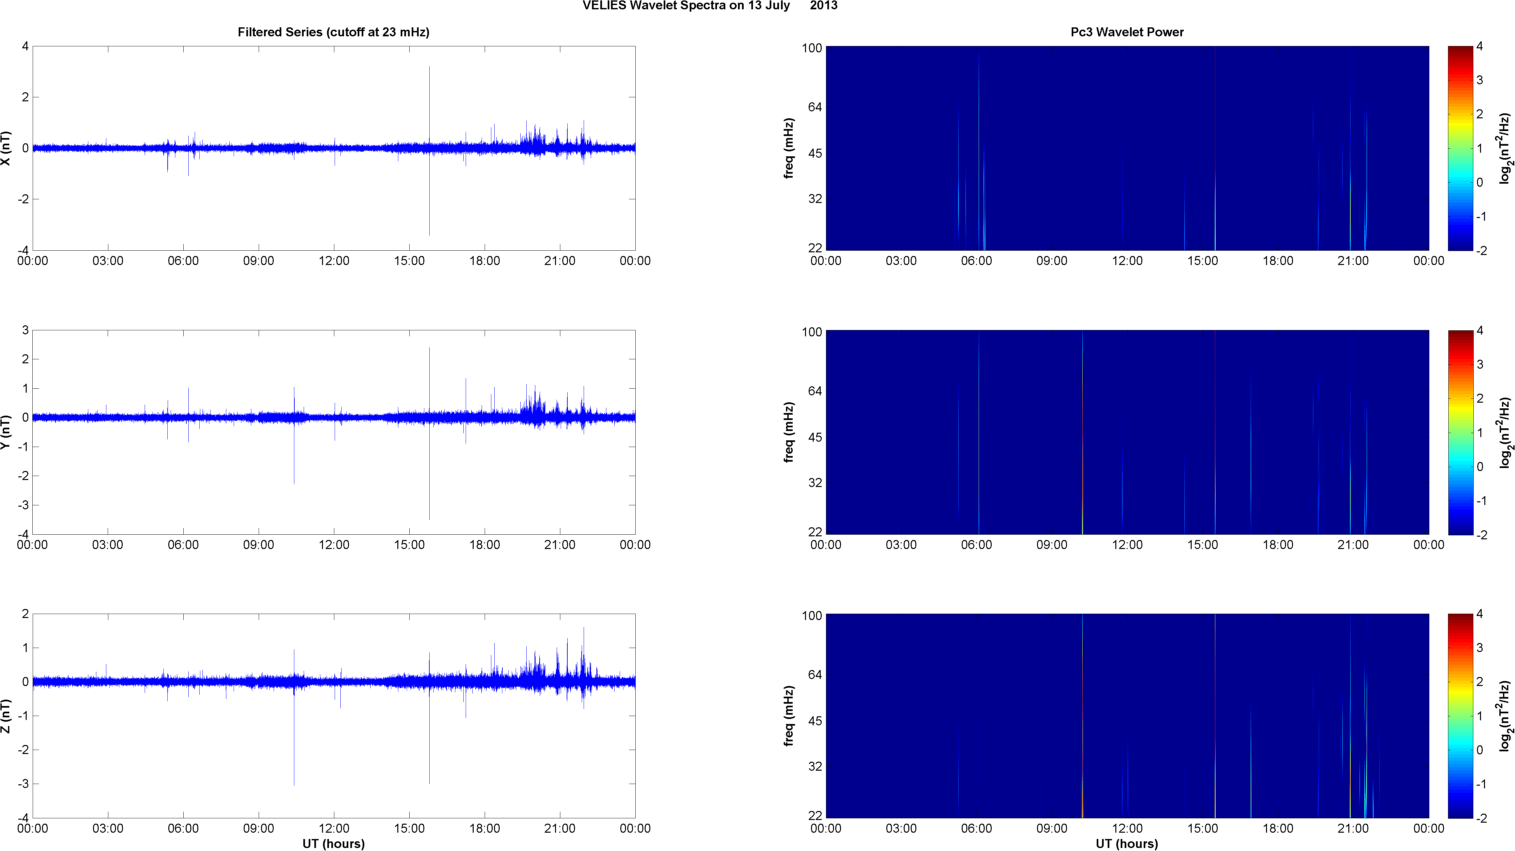Click the log2(nT²/Hz) label of middle colorbar
This screenshot has width=1515, height=851.
pyautogui.click(x=1505, y=432)
